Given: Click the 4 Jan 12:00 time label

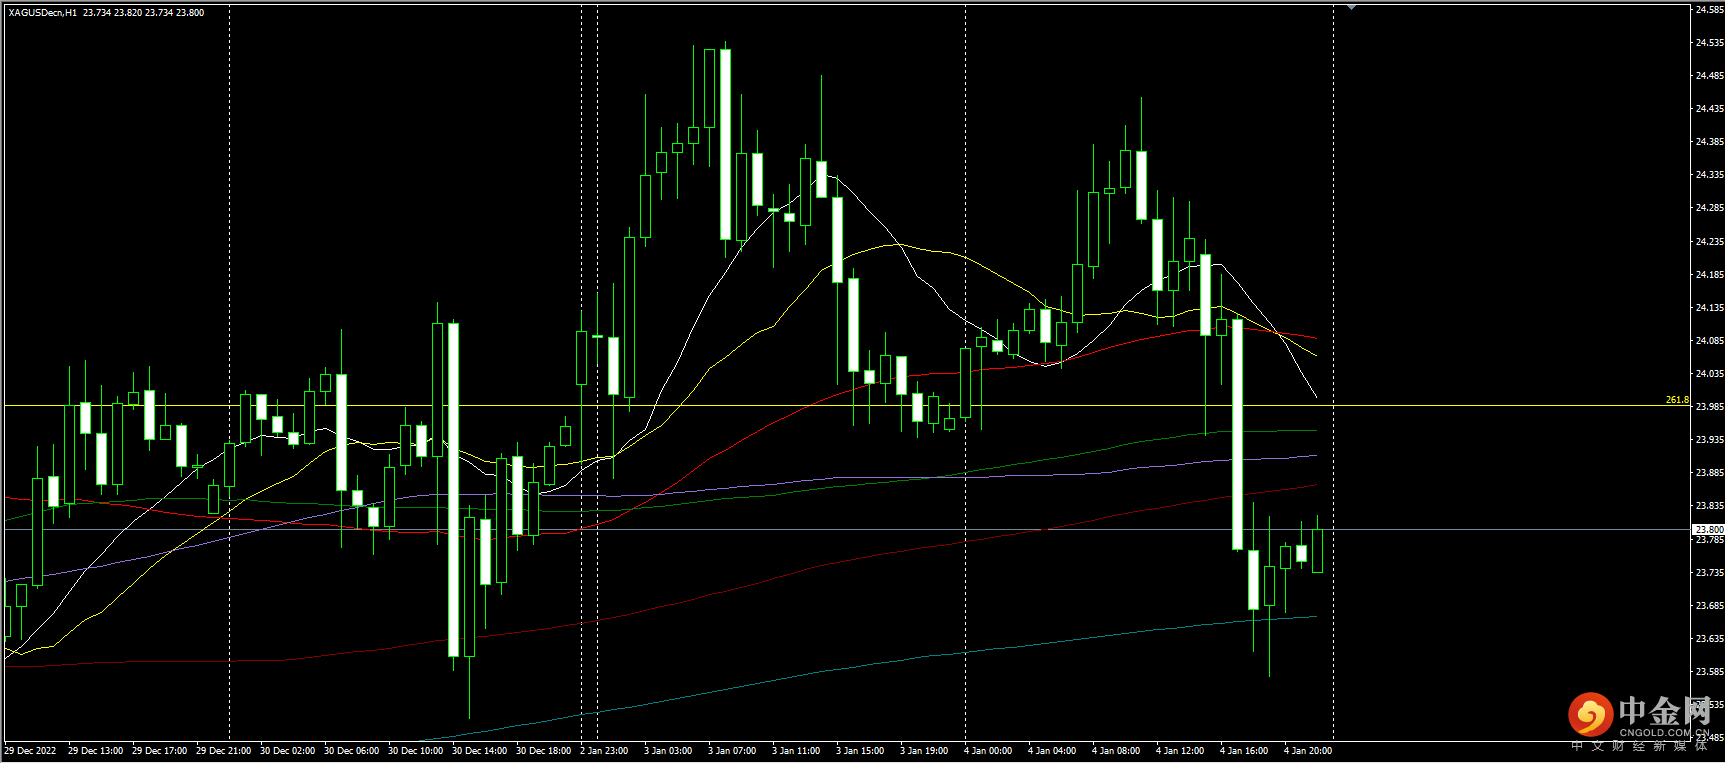Looking at the screenshot, I should pos(1179,751).
